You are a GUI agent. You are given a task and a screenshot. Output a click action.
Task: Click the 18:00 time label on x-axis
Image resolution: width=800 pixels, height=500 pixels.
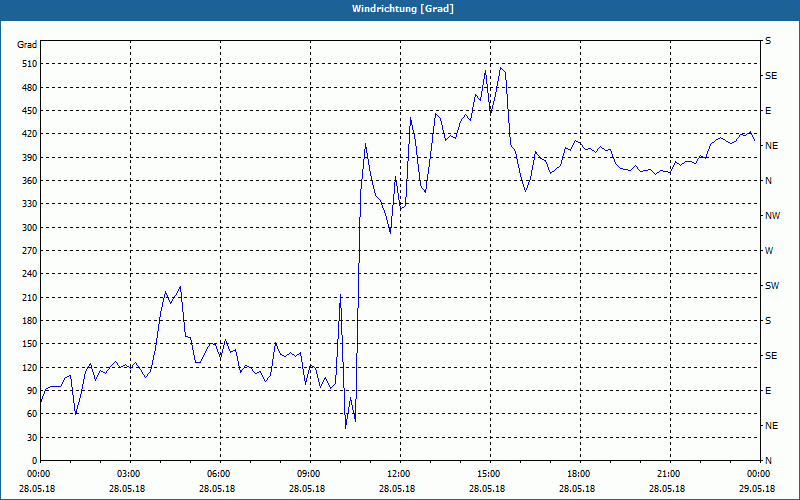coord(580,474)
